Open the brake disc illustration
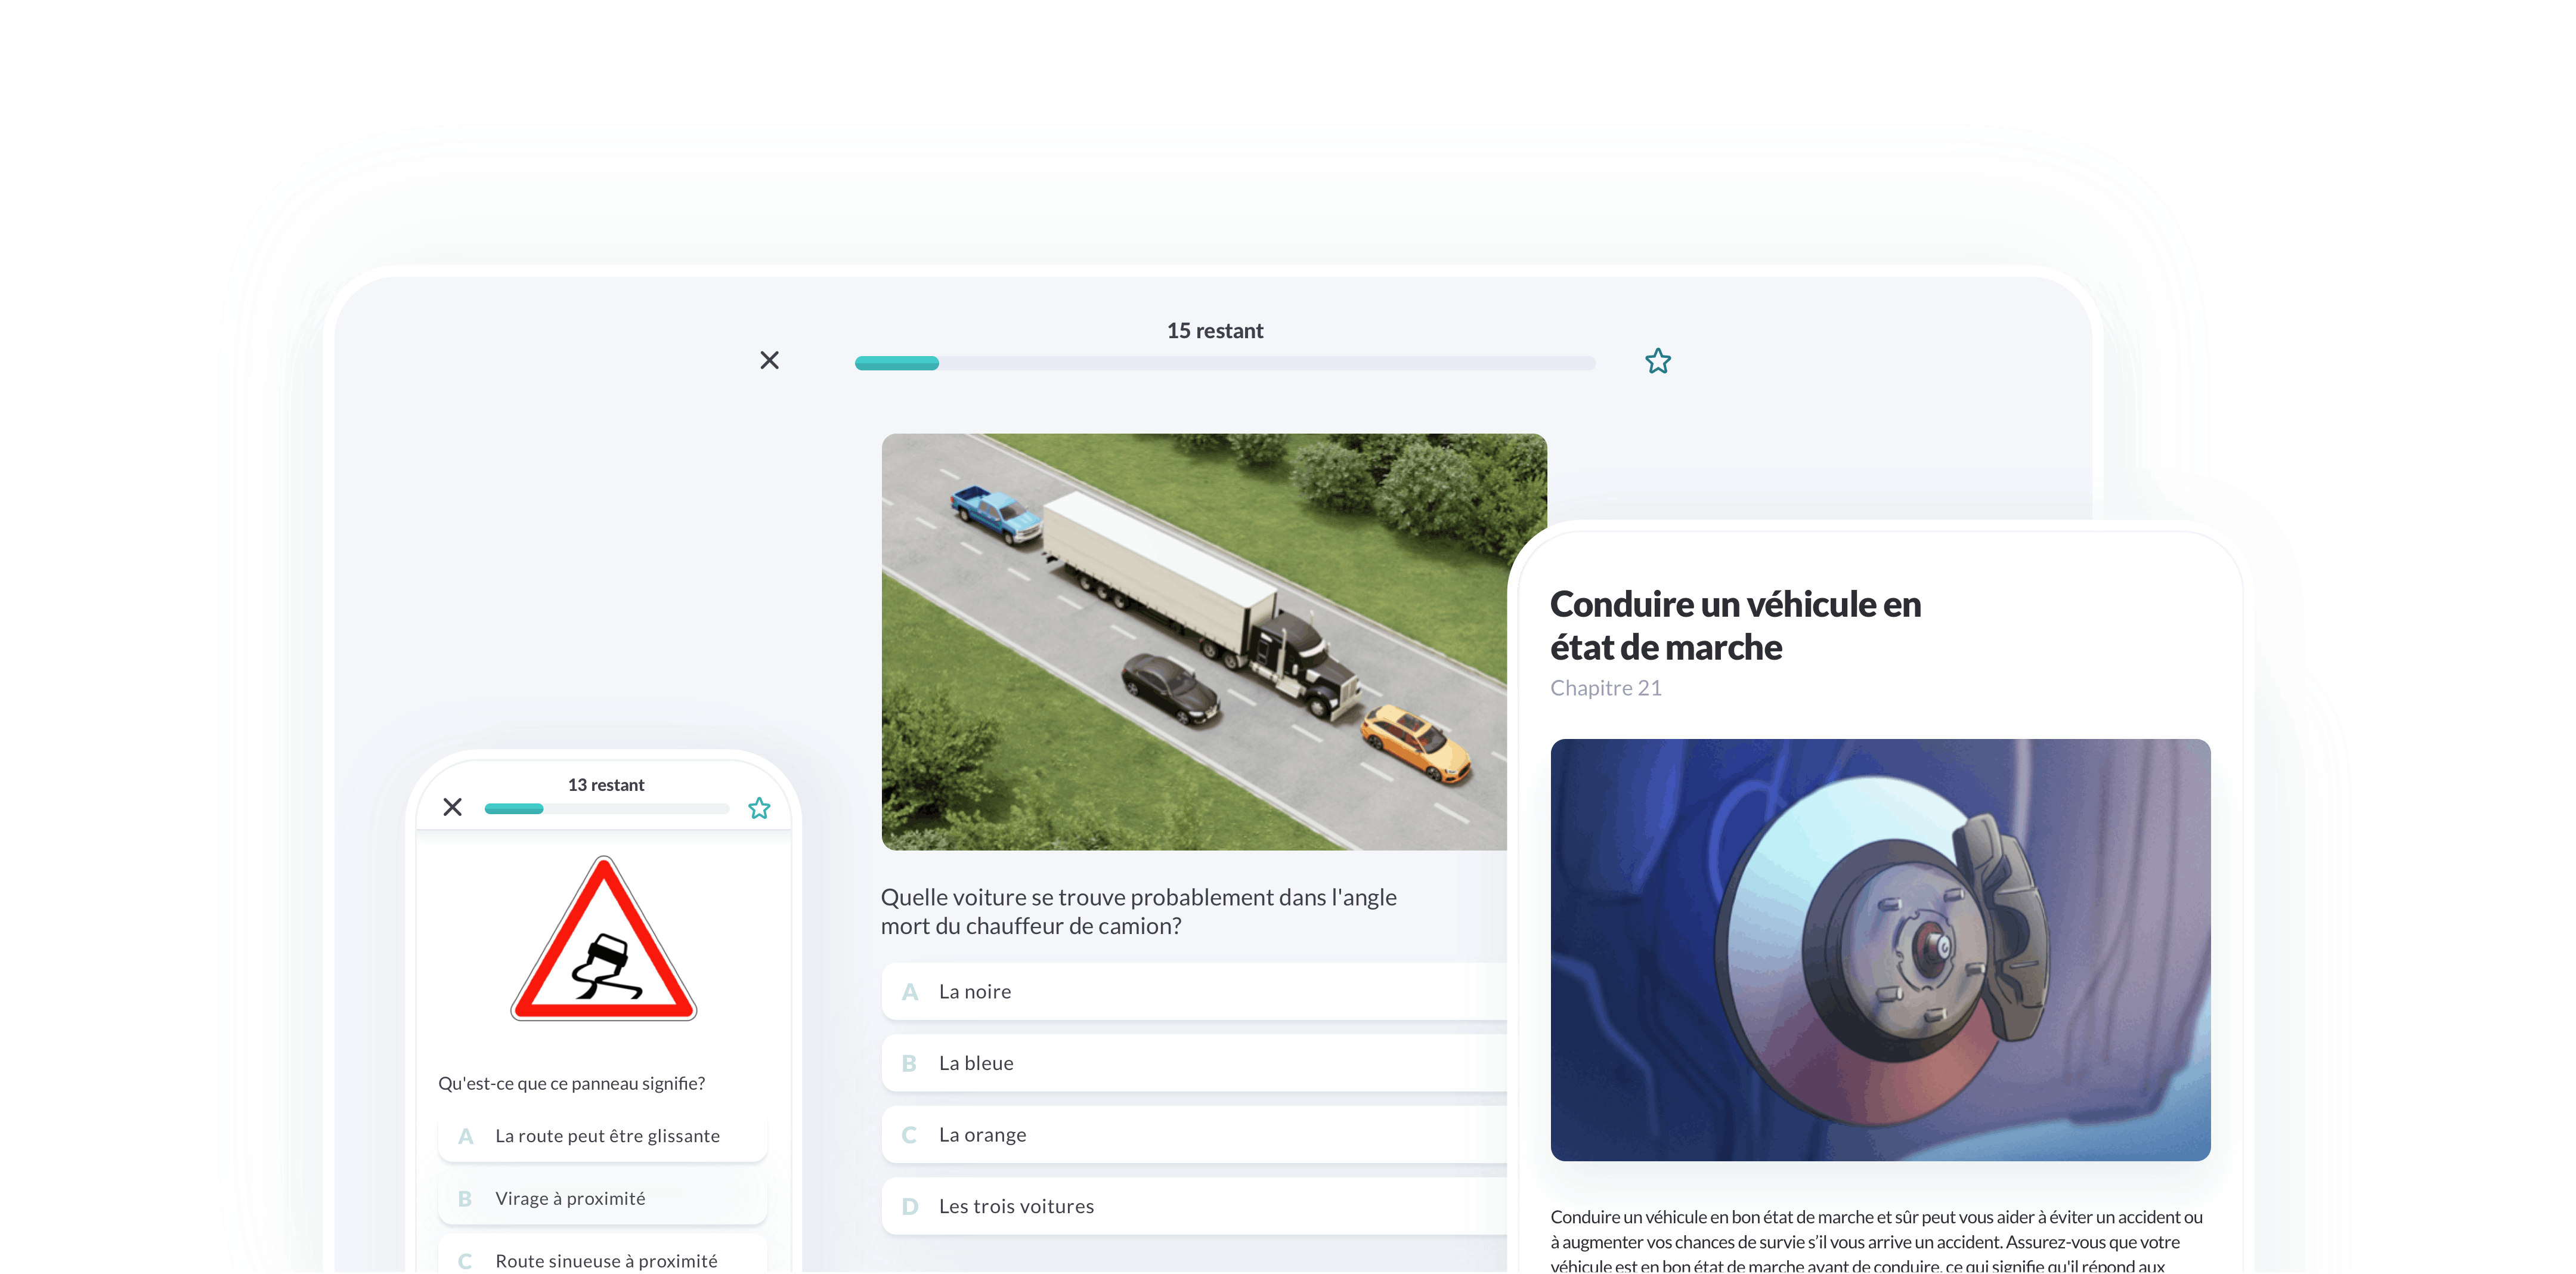The width and height of the screenshot is (2576, 1274). coord(1879,949)
